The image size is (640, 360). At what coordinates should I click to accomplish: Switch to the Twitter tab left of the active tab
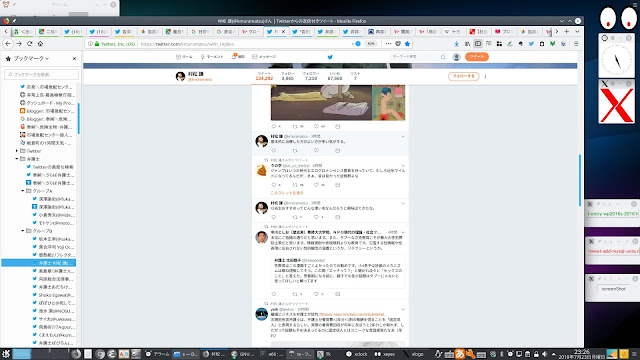tap(124, 31)
